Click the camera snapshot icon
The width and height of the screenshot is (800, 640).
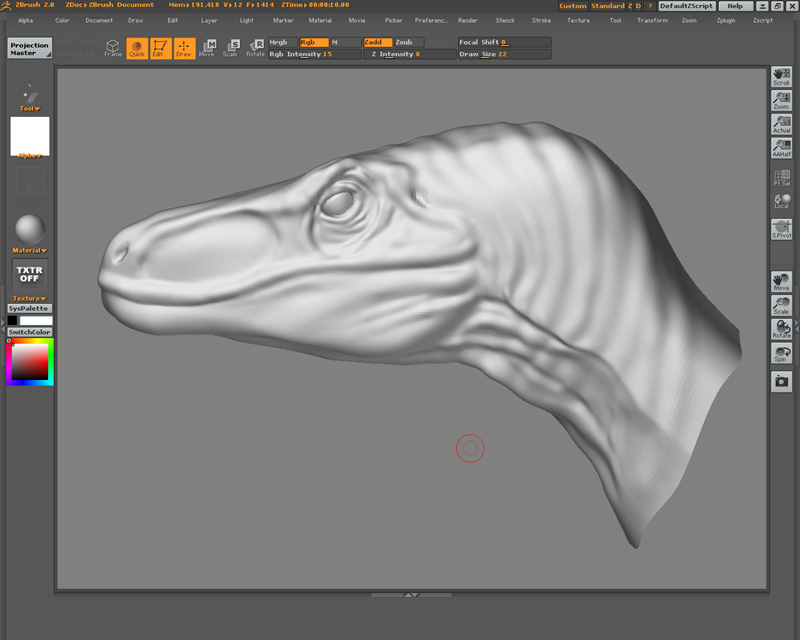coord(781,381)
